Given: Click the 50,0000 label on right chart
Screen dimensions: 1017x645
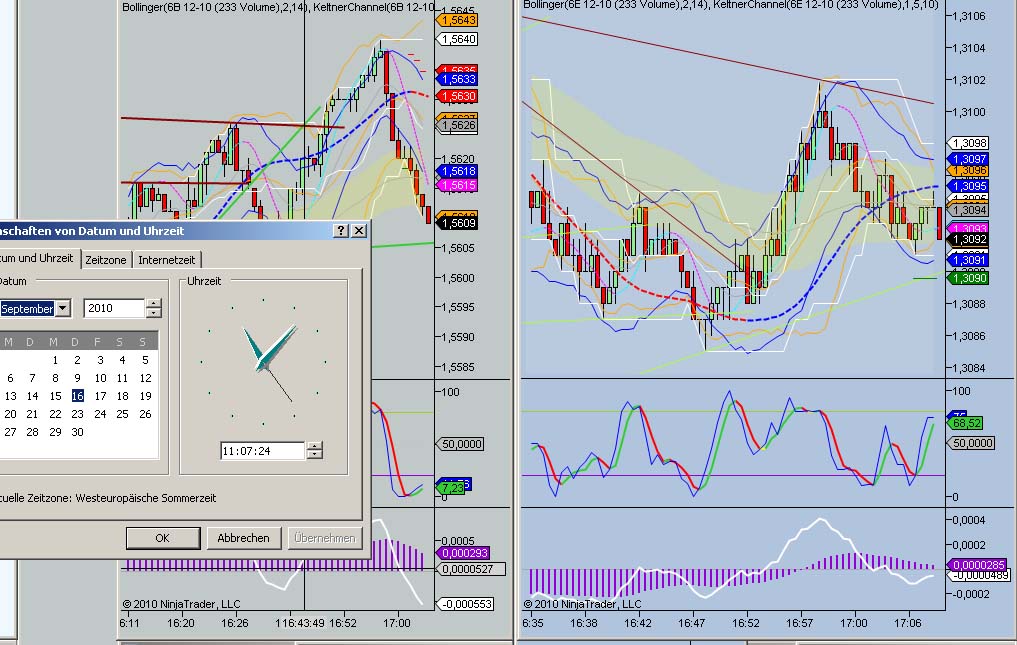Looking at the screenshot, I should (971, 443).
